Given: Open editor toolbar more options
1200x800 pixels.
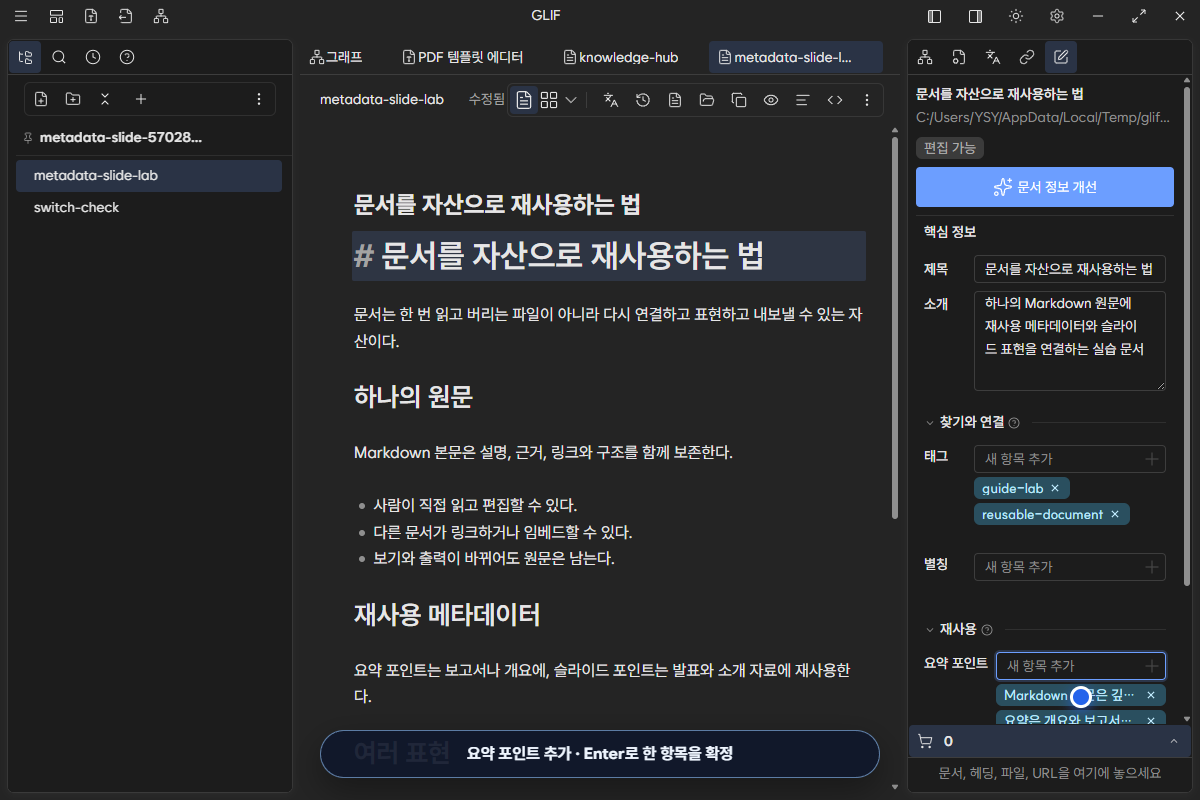Looking at the screenshot, I should coord(867,100).
